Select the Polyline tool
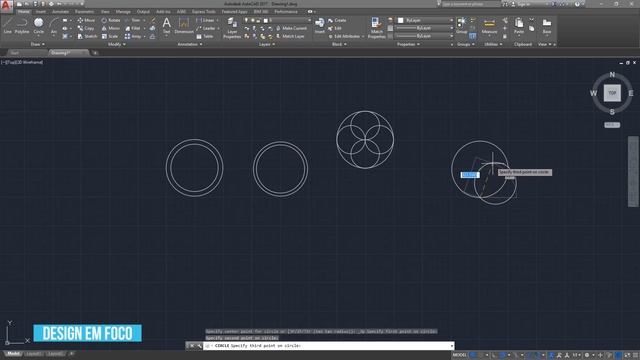 pos(22,26)
